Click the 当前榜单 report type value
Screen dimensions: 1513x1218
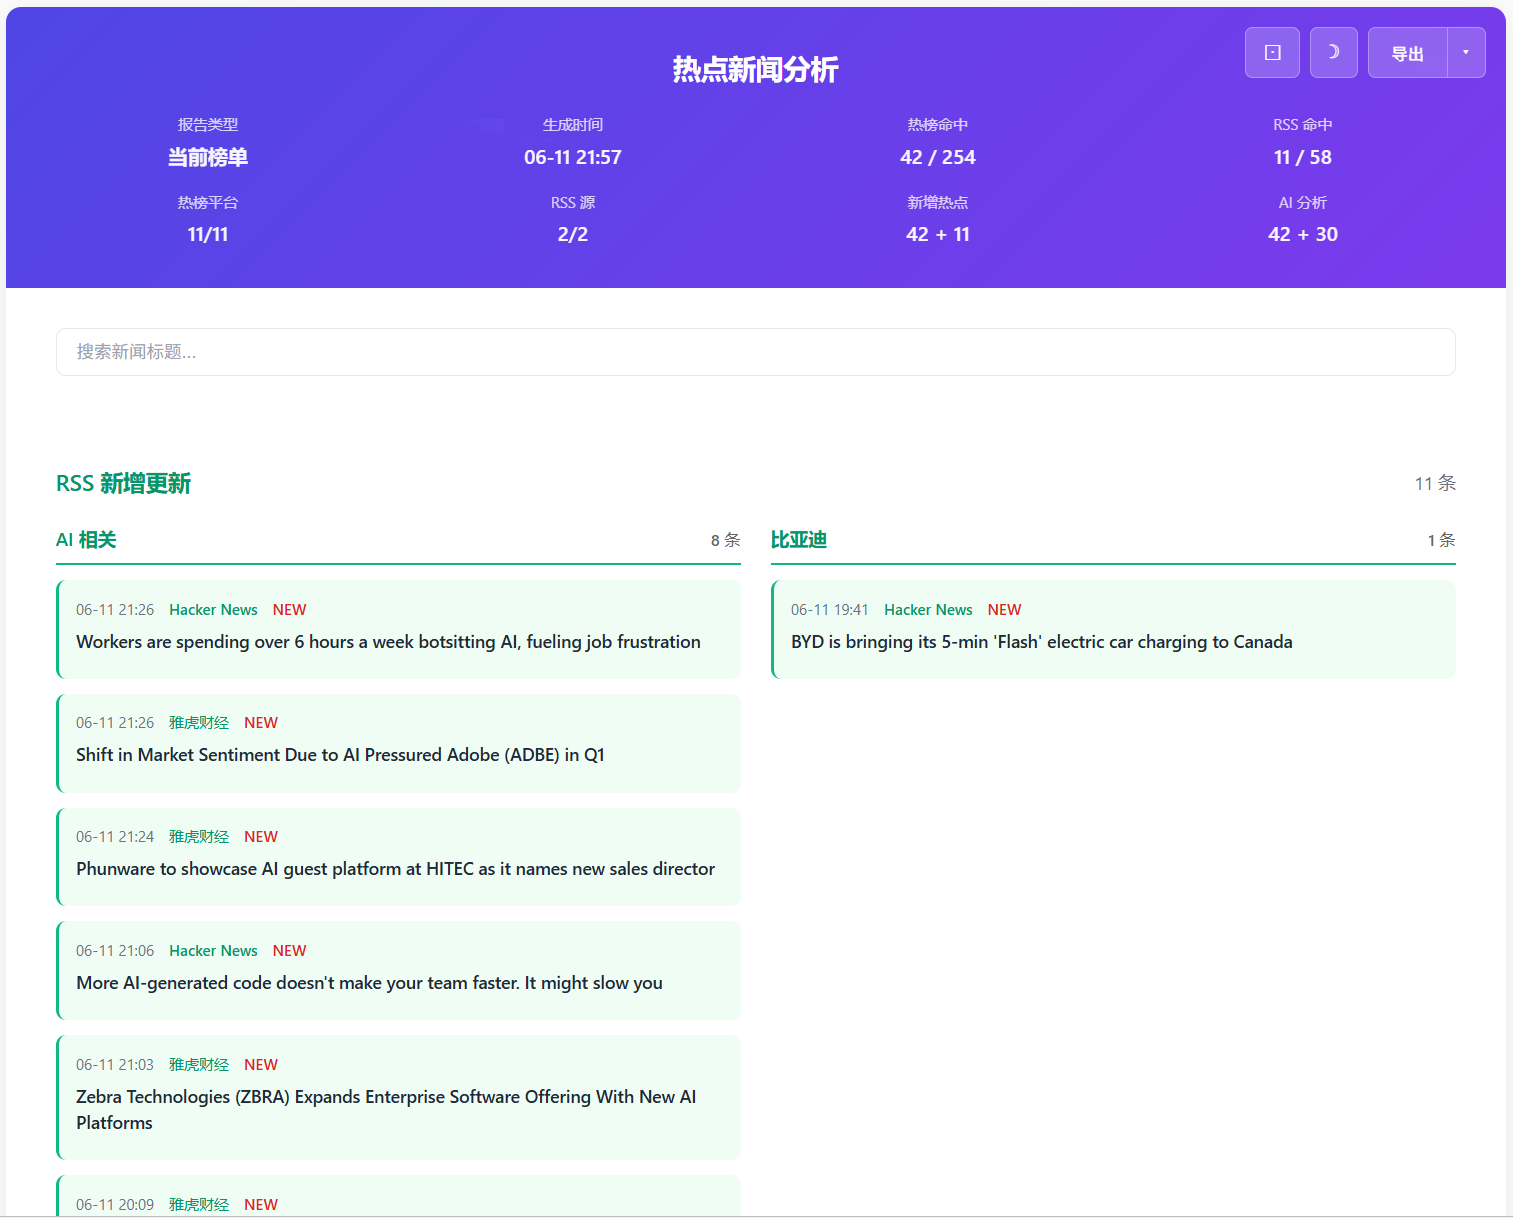click(208, 157)
